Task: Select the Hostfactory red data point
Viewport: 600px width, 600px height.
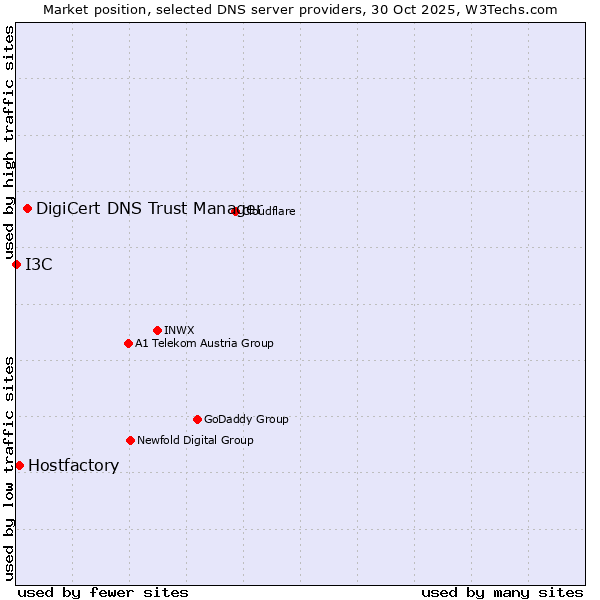Action: (x=19, y=465)
